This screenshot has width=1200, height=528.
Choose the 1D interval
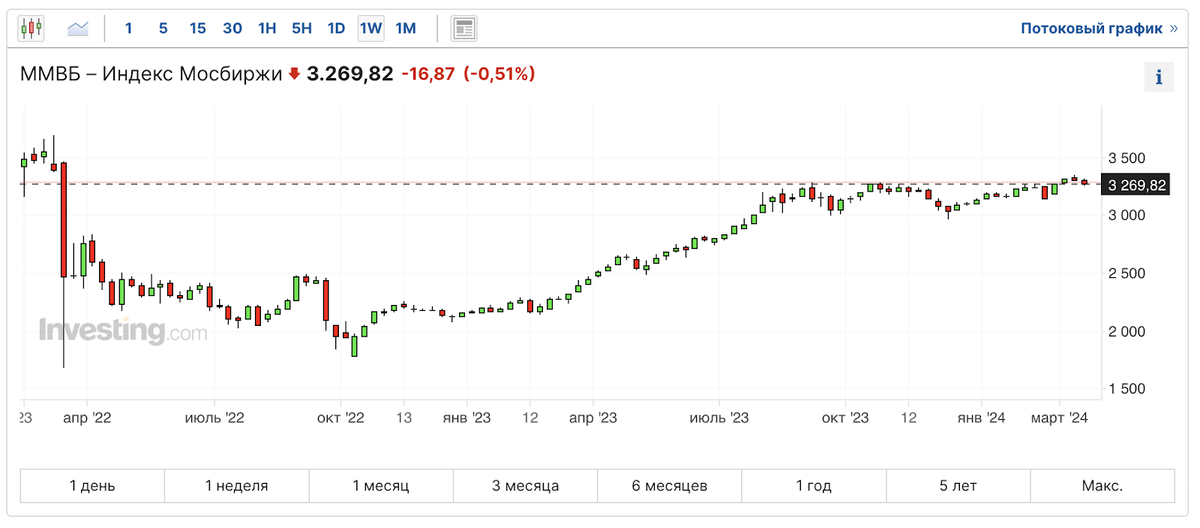click(336, 28)
